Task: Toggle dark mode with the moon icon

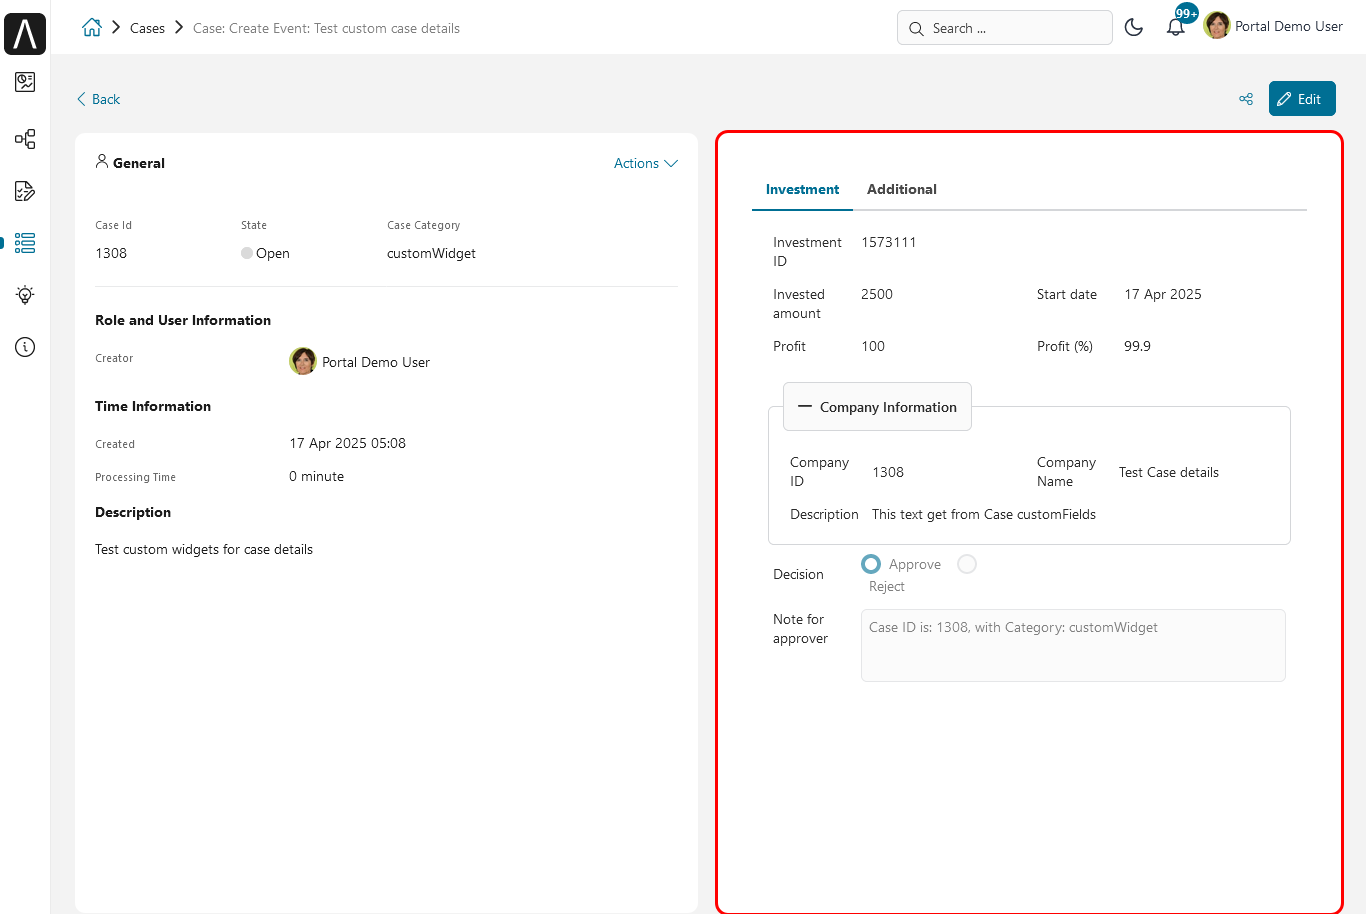Action: click(x=1134, y=27)
